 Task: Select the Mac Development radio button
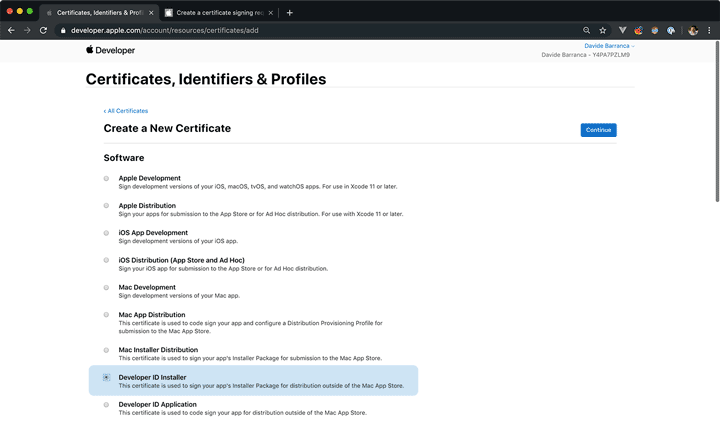pos(106,288)
